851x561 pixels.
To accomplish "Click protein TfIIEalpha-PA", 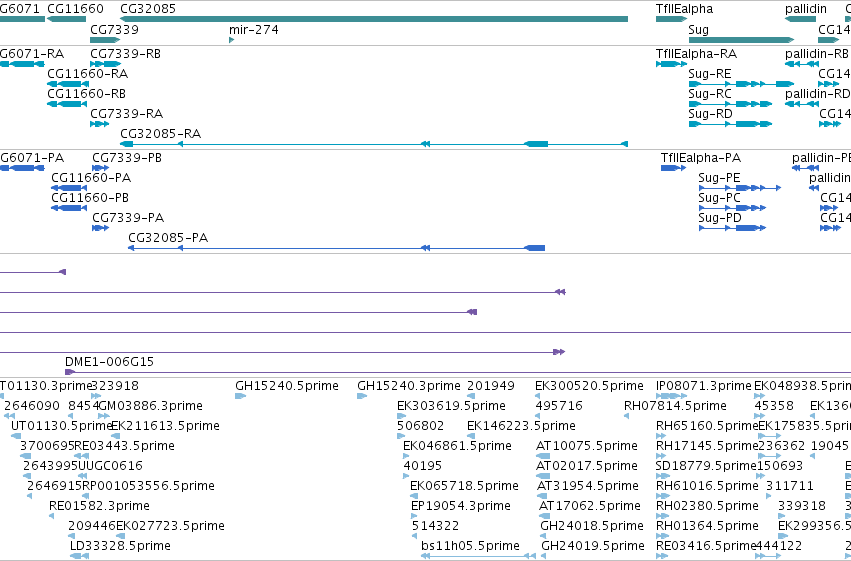I will point(700,158).
